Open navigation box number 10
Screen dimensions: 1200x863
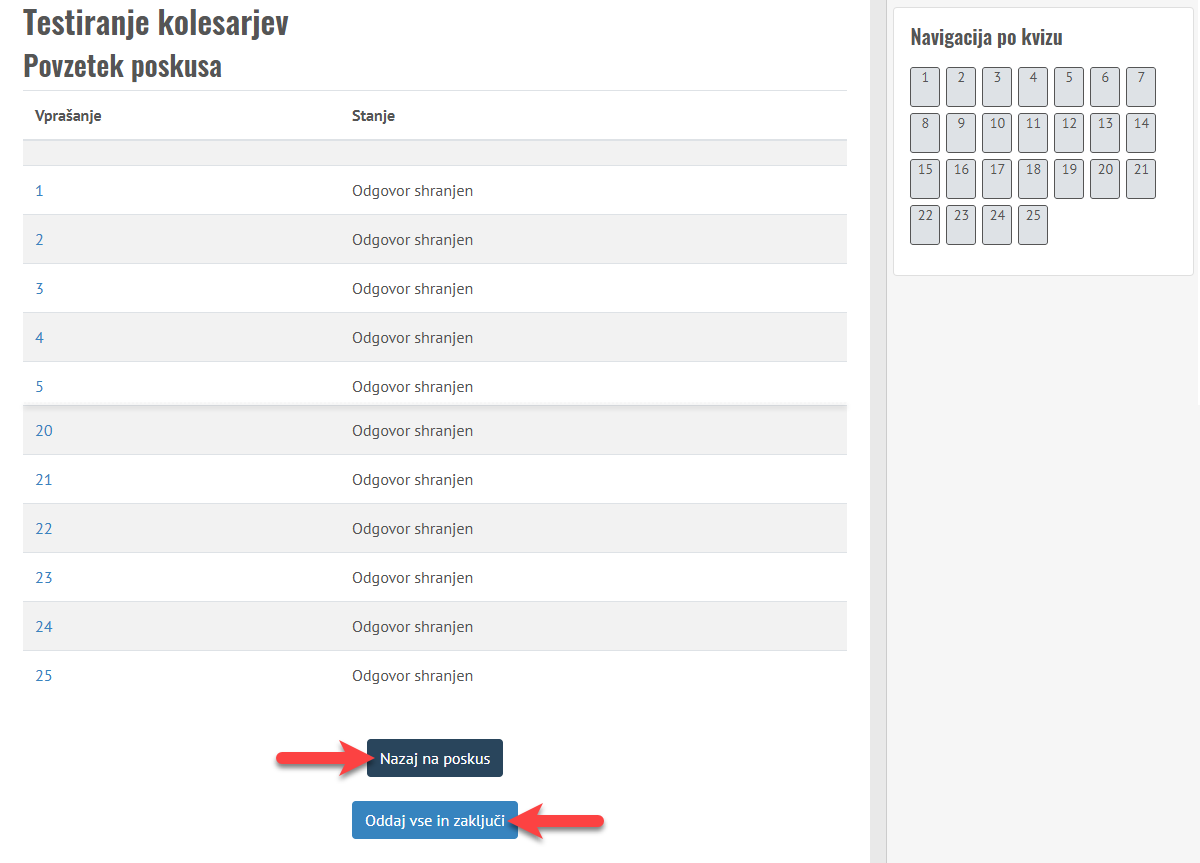tap(997, 133)
